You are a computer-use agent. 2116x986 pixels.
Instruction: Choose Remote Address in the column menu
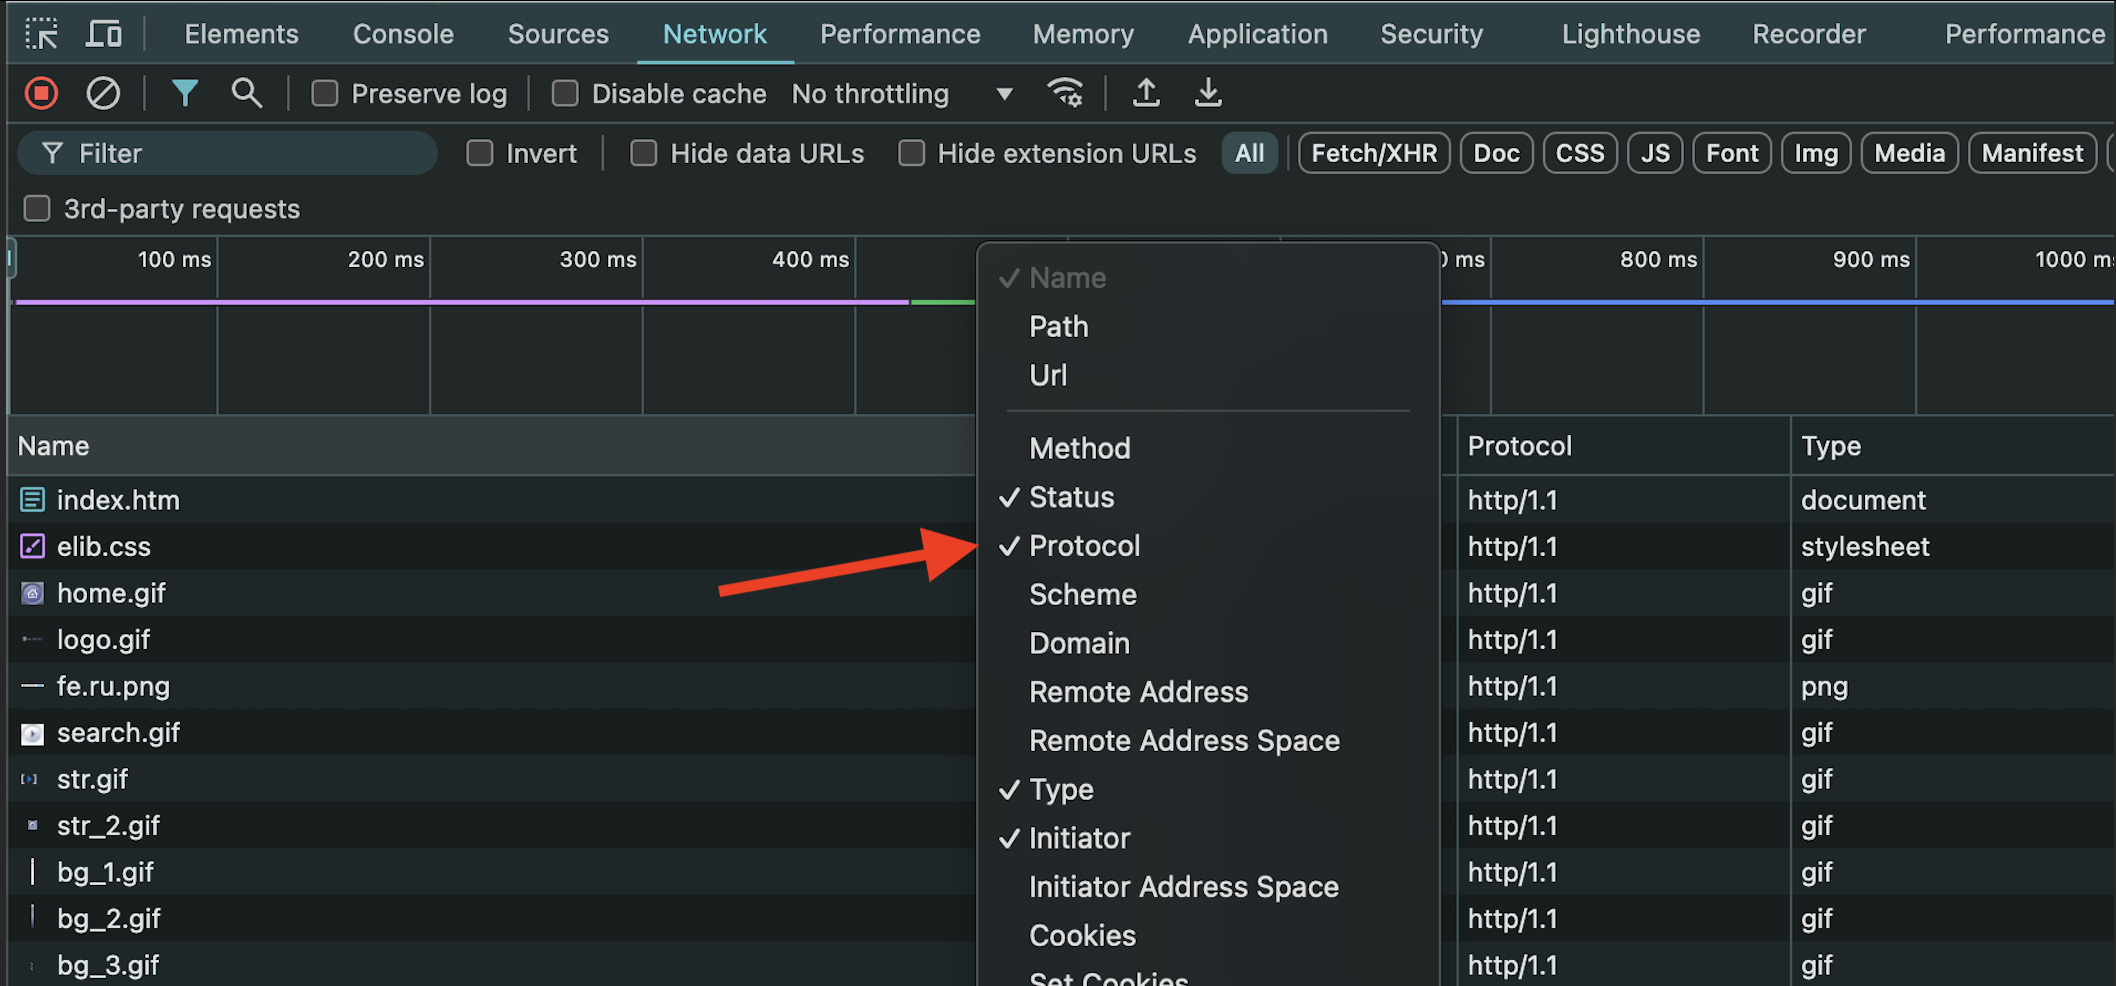click(x=1138, y=691)
